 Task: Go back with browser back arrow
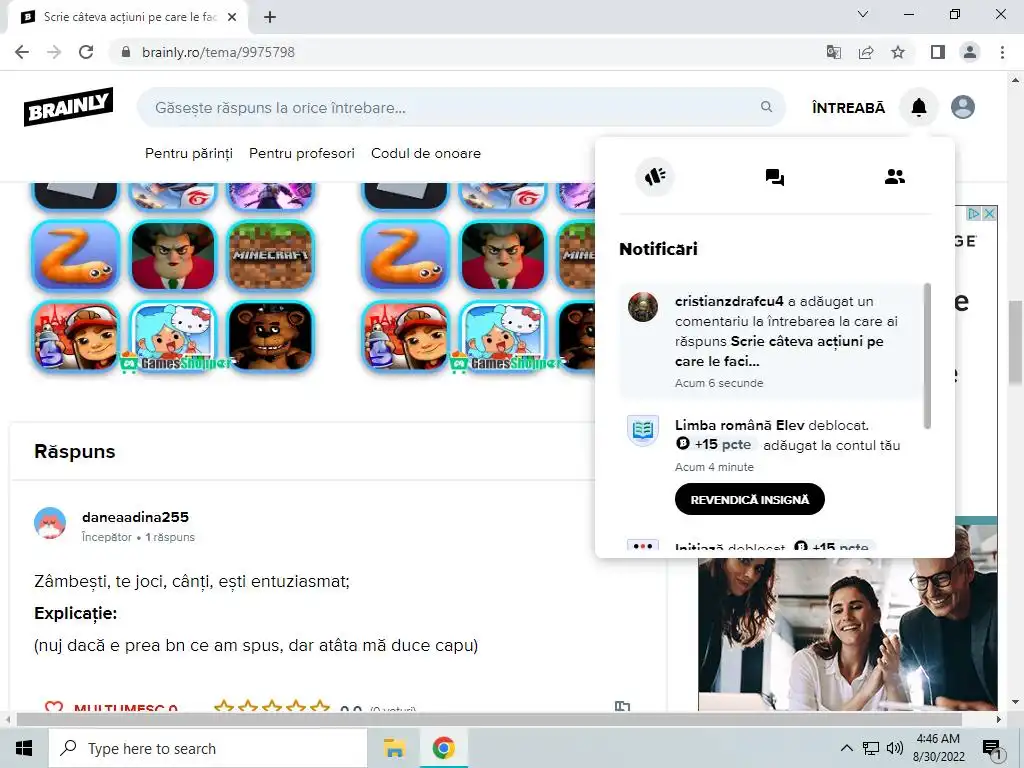22,52
